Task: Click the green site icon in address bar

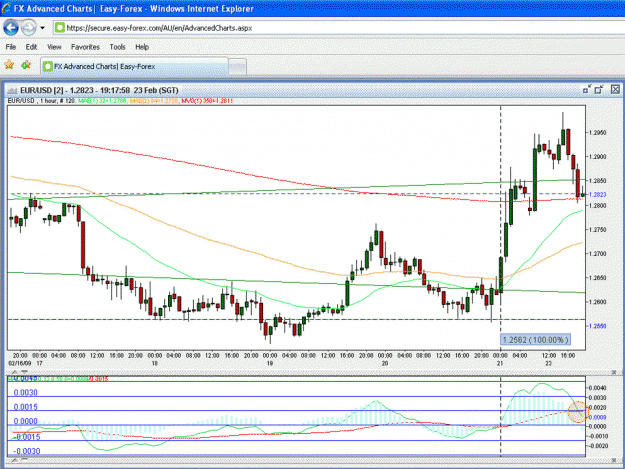Action: click(x=59, y=27)
